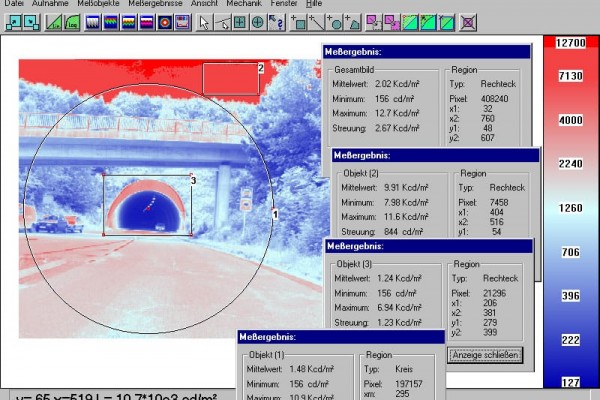Click Gesamtbild Mittelwert value 2.02 Kcd/m²
Image resolution: width=600 pixels, height=400 pixels.
click(x=397, y=84)
